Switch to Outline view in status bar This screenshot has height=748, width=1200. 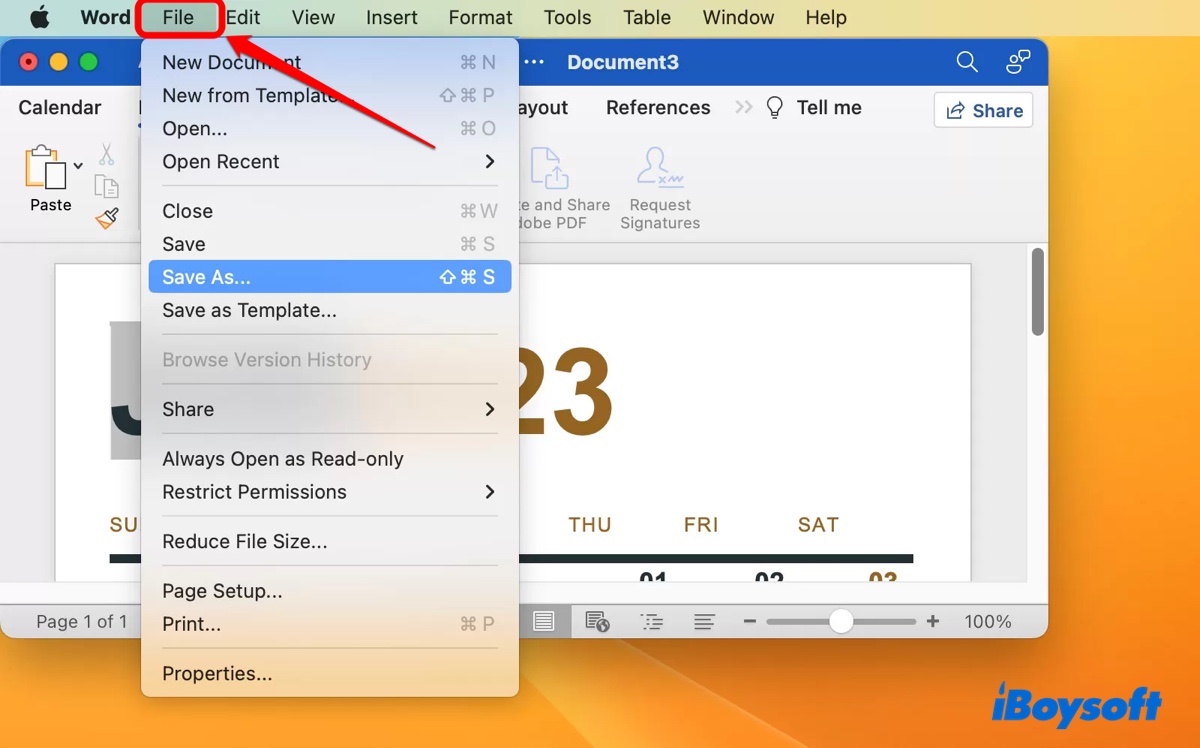click(652, 620)
